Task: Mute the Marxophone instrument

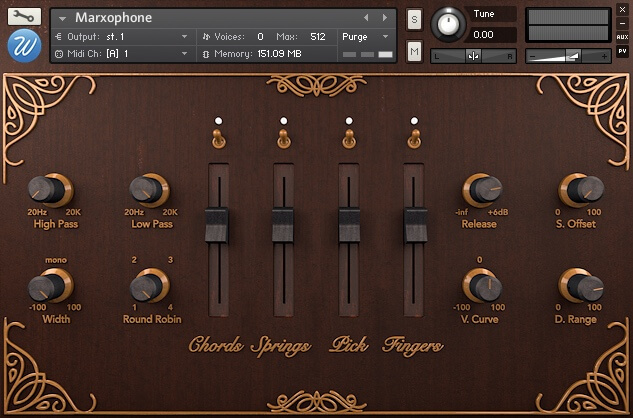Action: 414,51
